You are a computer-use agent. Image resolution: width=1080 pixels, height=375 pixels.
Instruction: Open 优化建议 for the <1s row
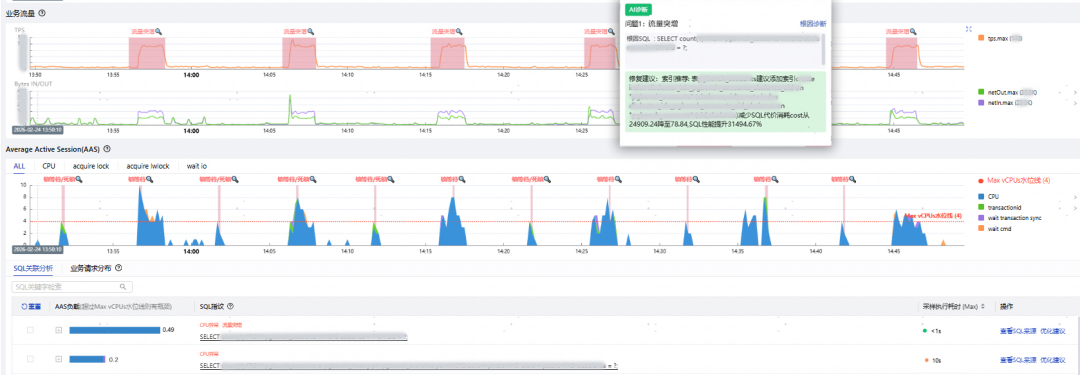1053,331
